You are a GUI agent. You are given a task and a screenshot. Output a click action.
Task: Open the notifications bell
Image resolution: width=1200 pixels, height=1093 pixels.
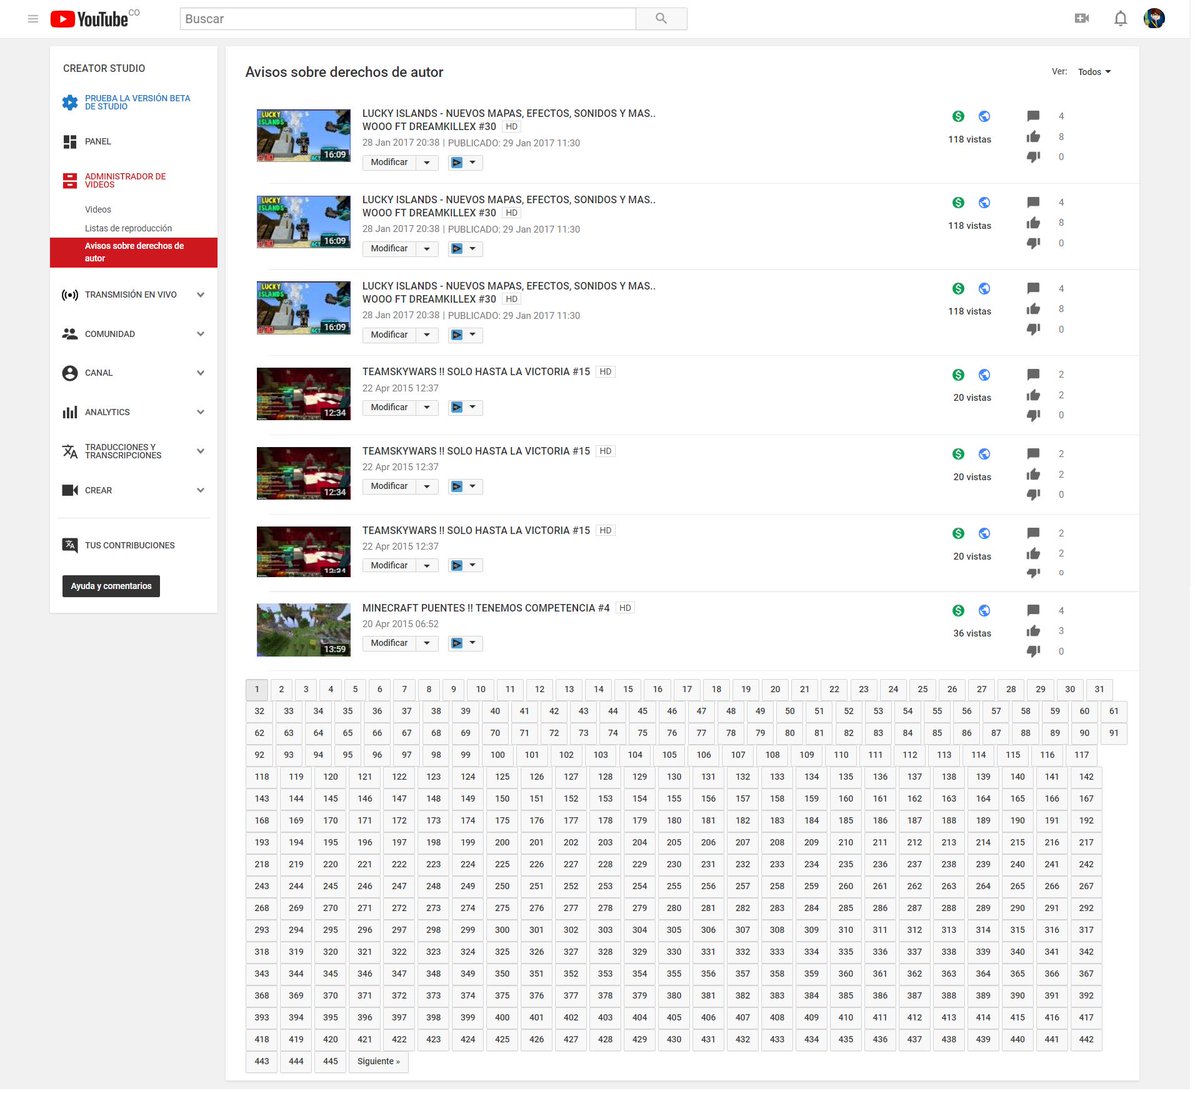(1121, 18)
